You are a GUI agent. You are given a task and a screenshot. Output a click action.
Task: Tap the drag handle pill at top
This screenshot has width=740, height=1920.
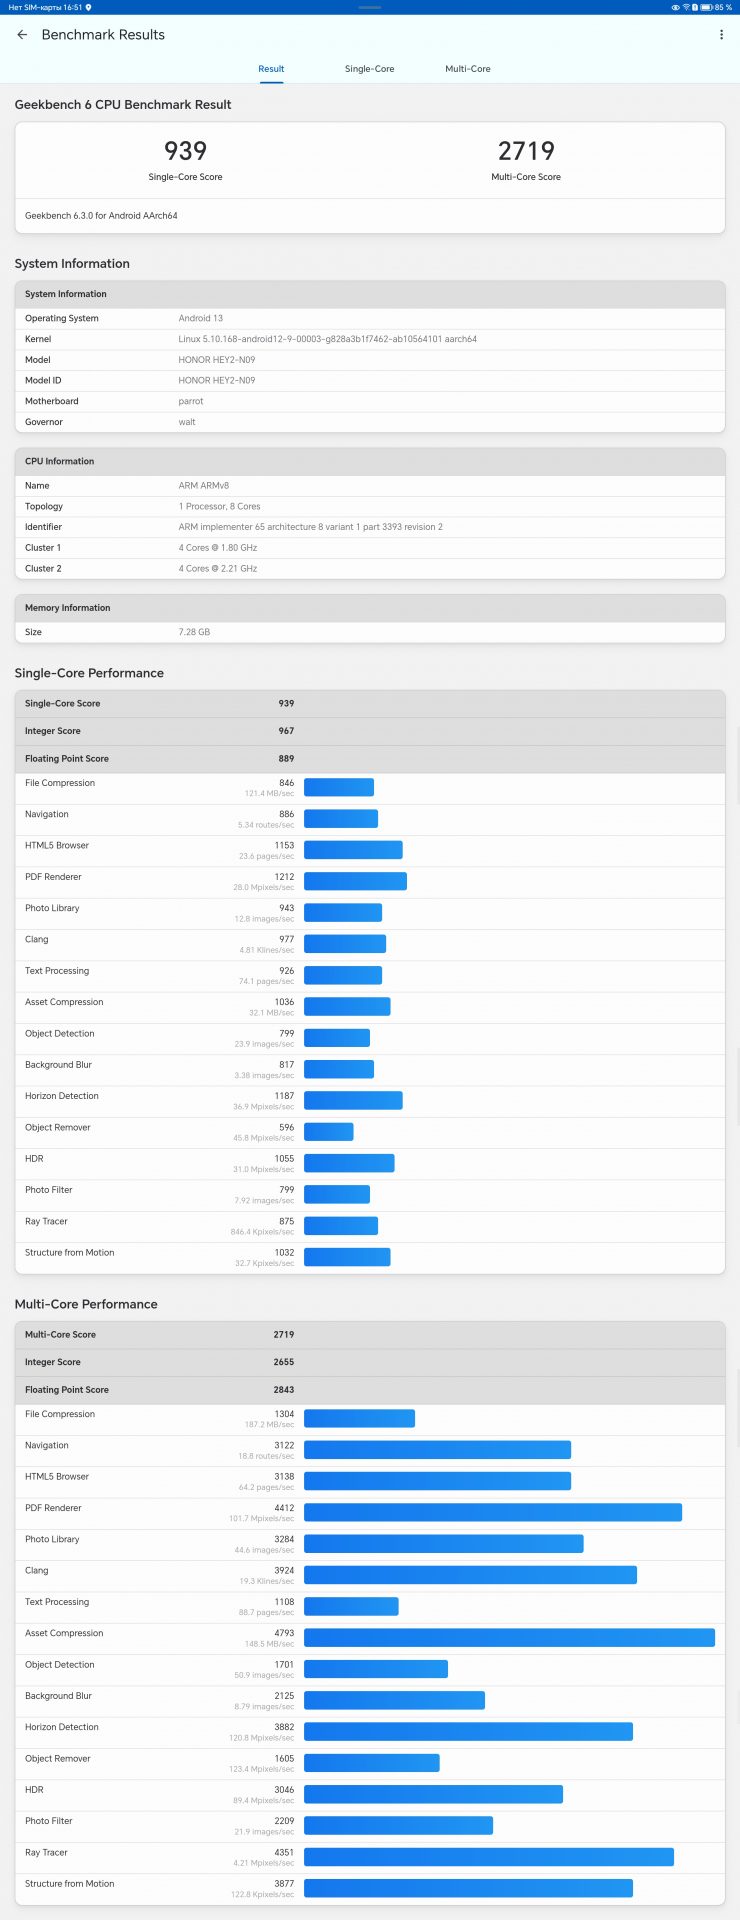tap(369, 7)
